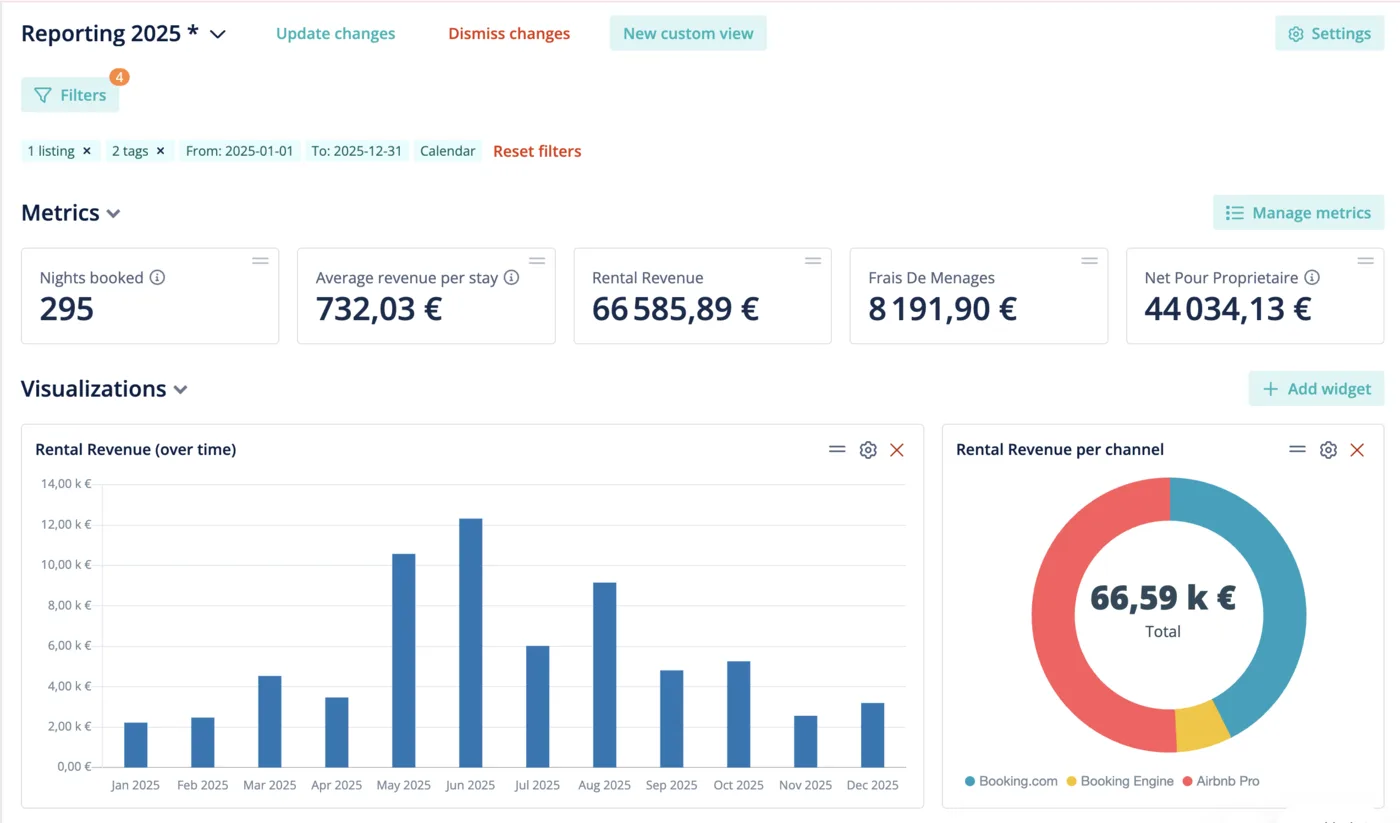The width and height of the screenshot is (1400, 823).
Task: Toggle Booking Engine series in donut legend
Action: pos(1120,781)
